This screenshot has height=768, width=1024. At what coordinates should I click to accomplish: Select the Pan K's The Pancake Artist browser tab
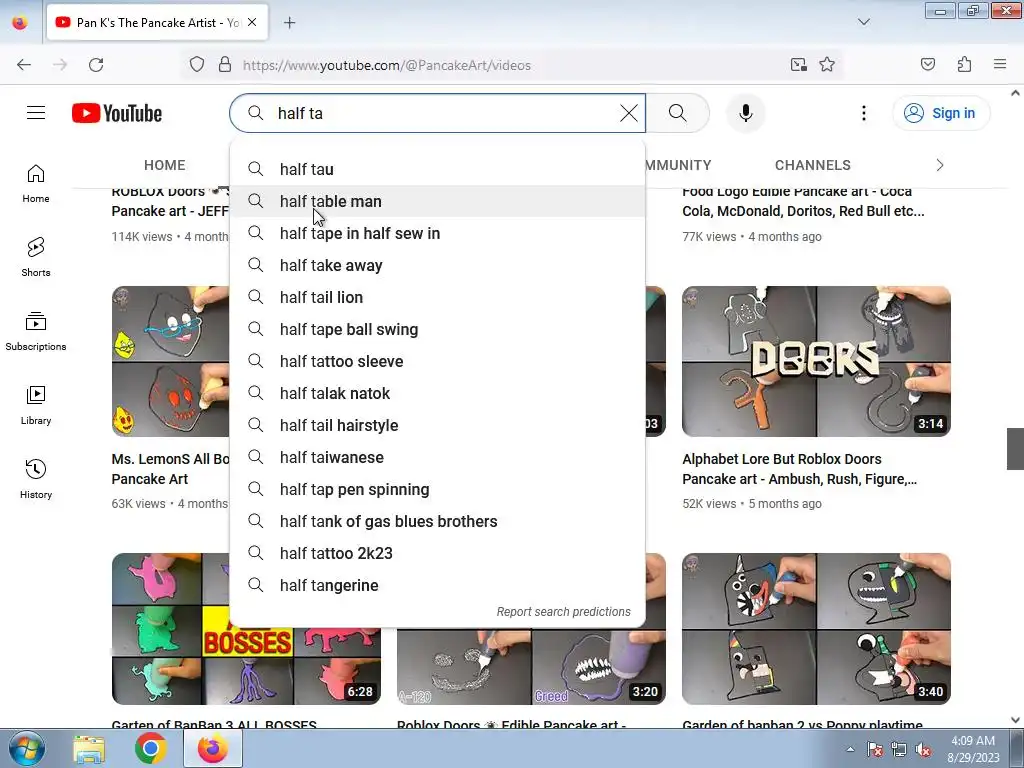[x=157, y=23]
